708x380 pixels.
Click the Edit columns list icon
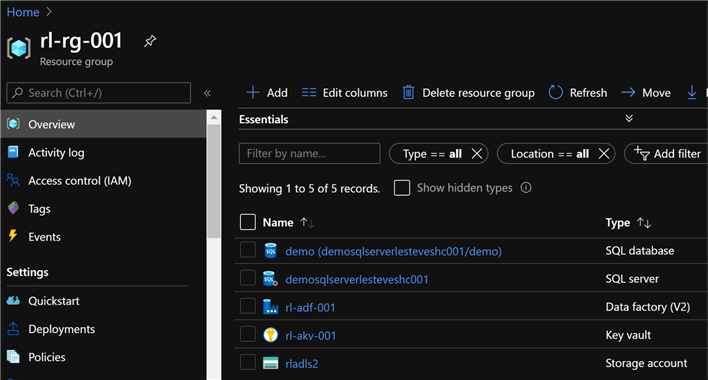tap(309, 93)
